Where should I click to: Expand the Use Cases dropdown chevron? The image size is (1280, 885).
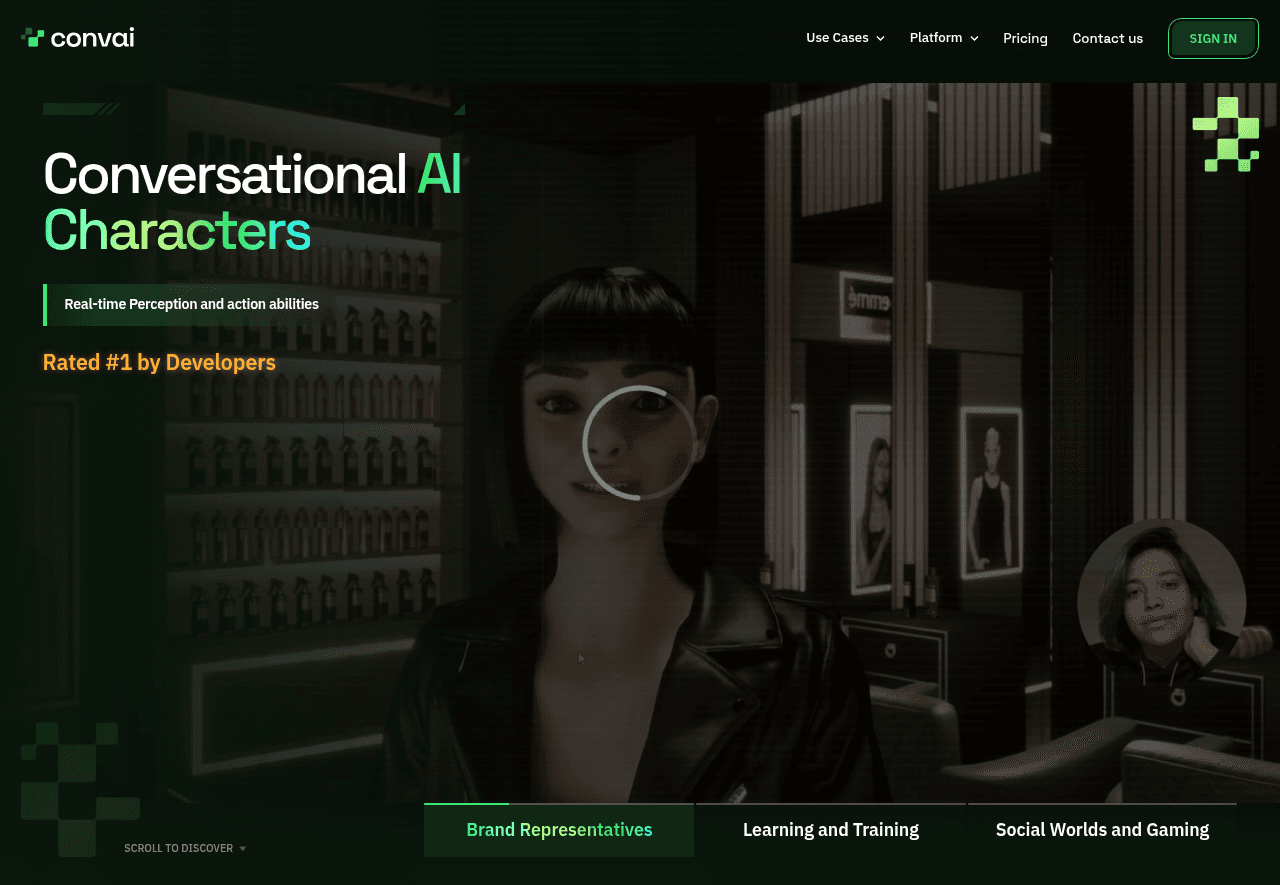click(x=881, y=38)
